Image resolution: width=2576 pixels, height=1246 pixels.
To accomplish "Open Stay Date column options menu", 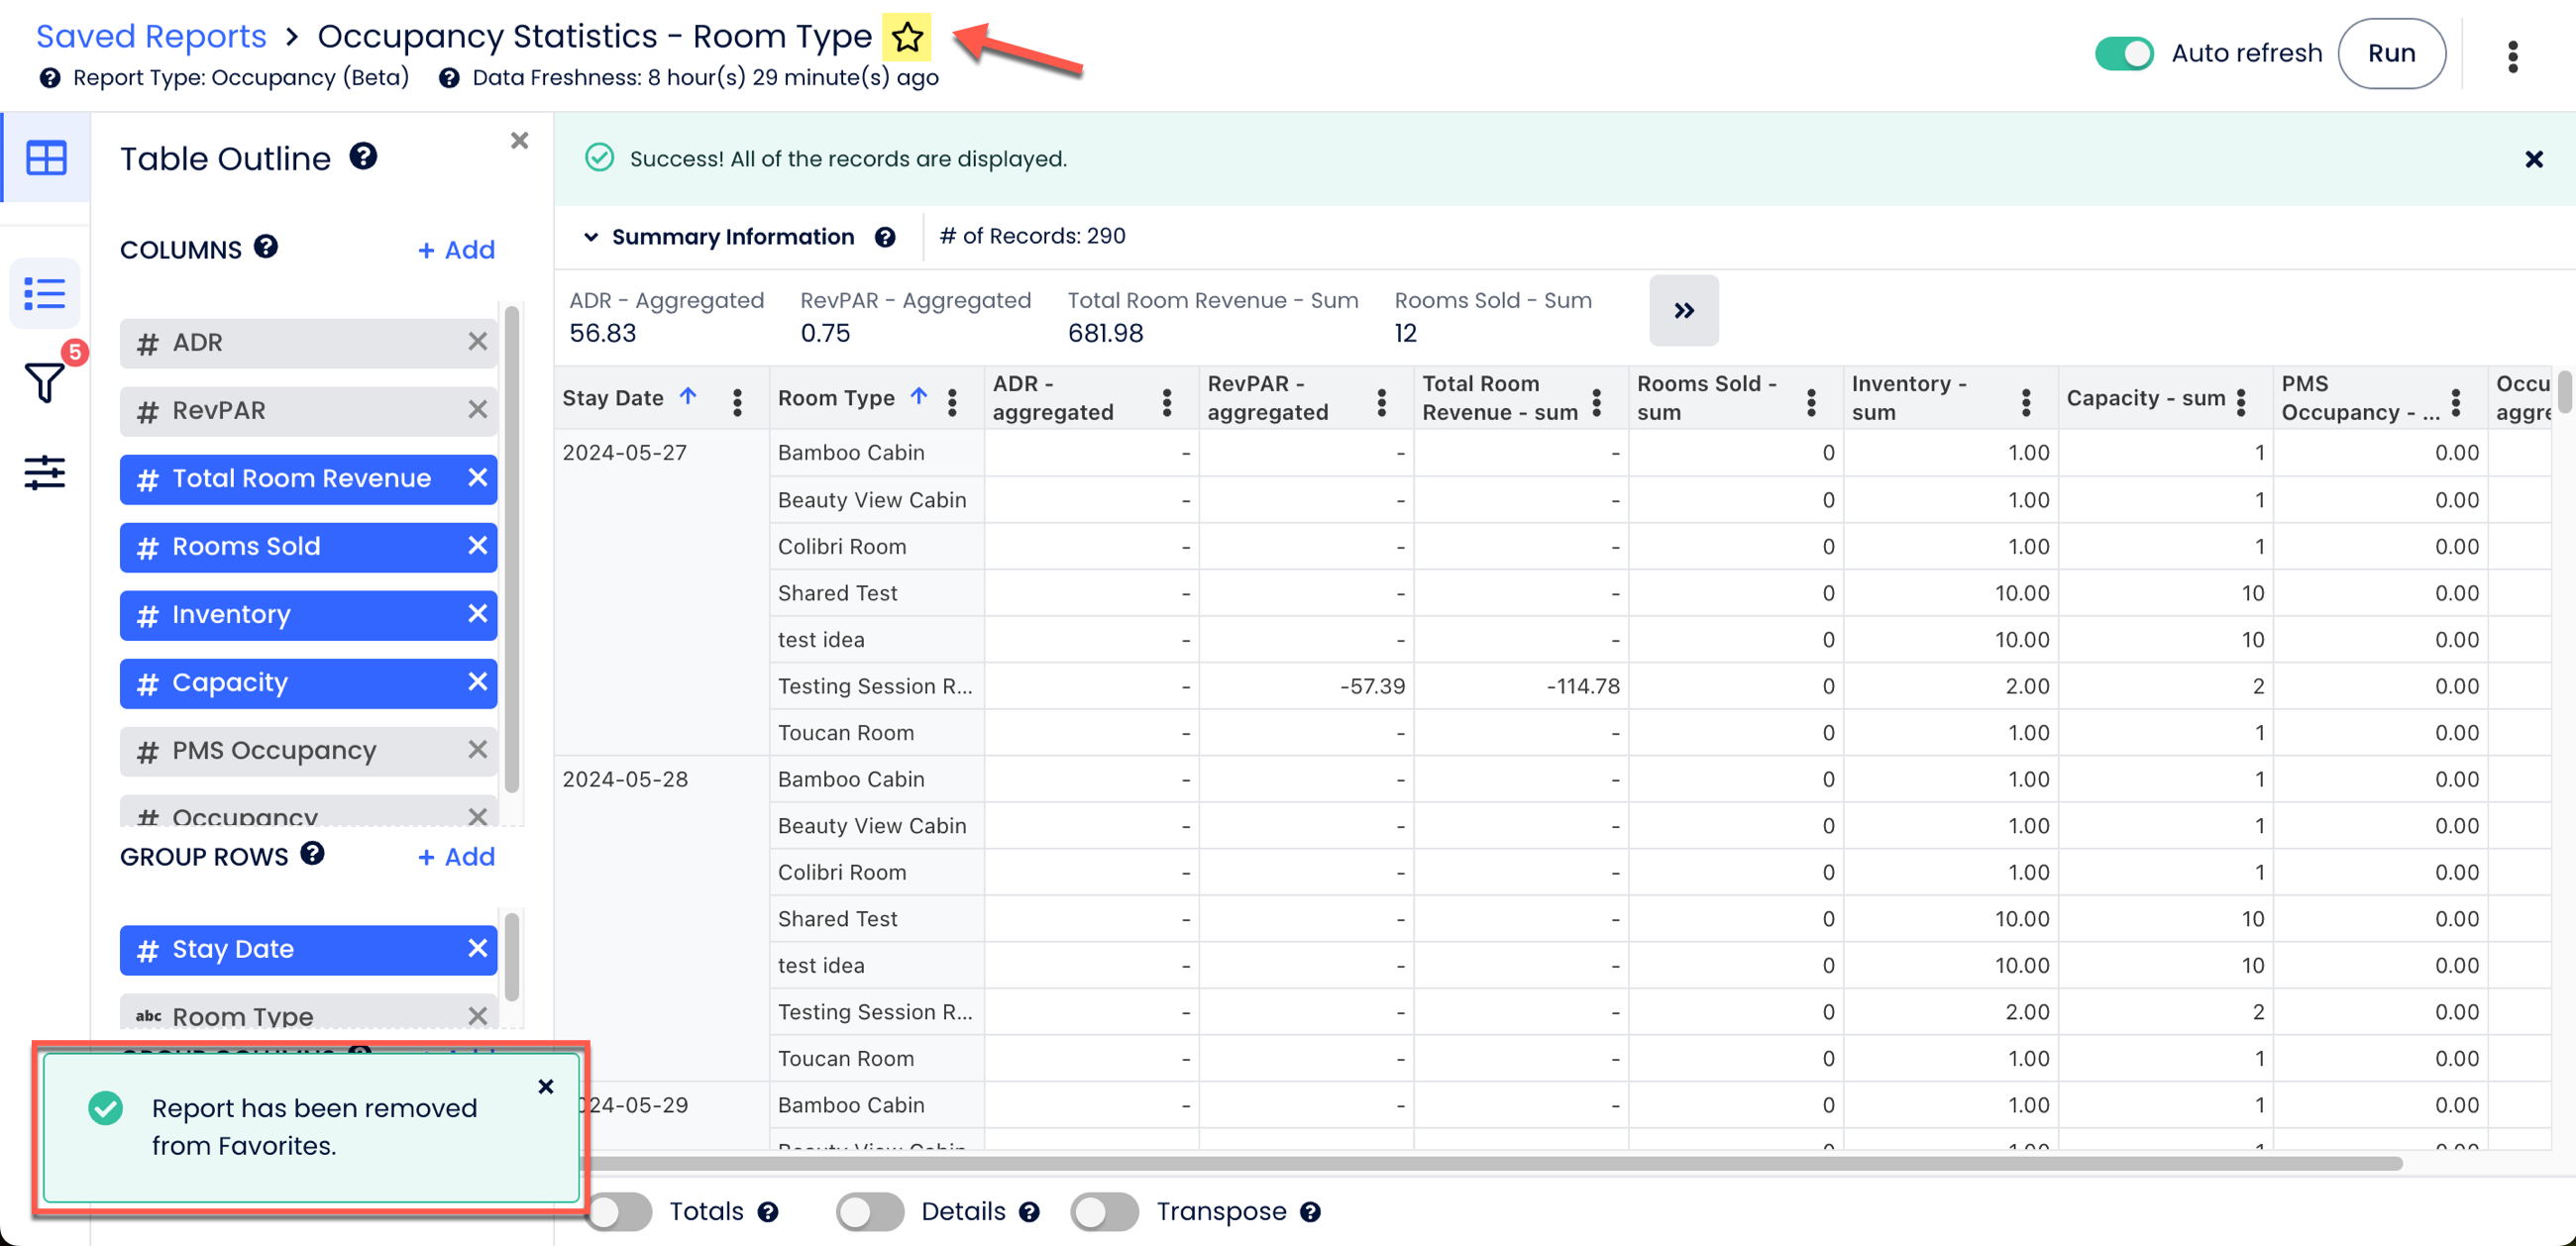I will pos(737,400).
